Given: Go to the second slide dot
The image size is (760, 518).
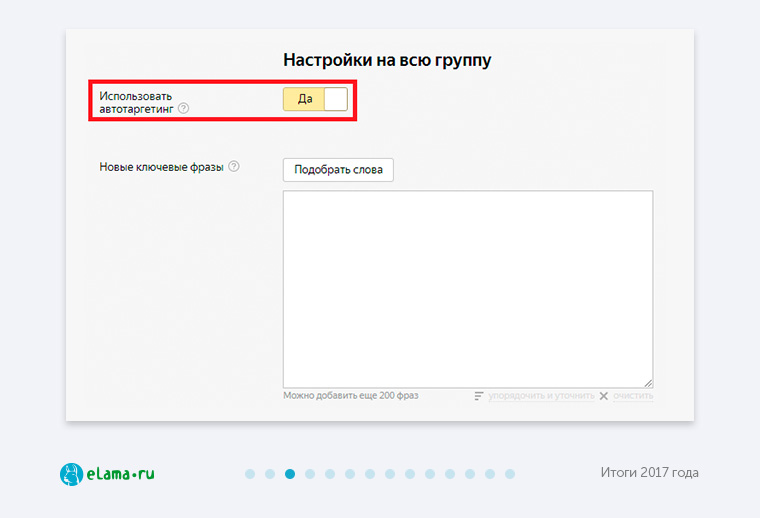Looking at the screenshot, I should pos(270,474).
